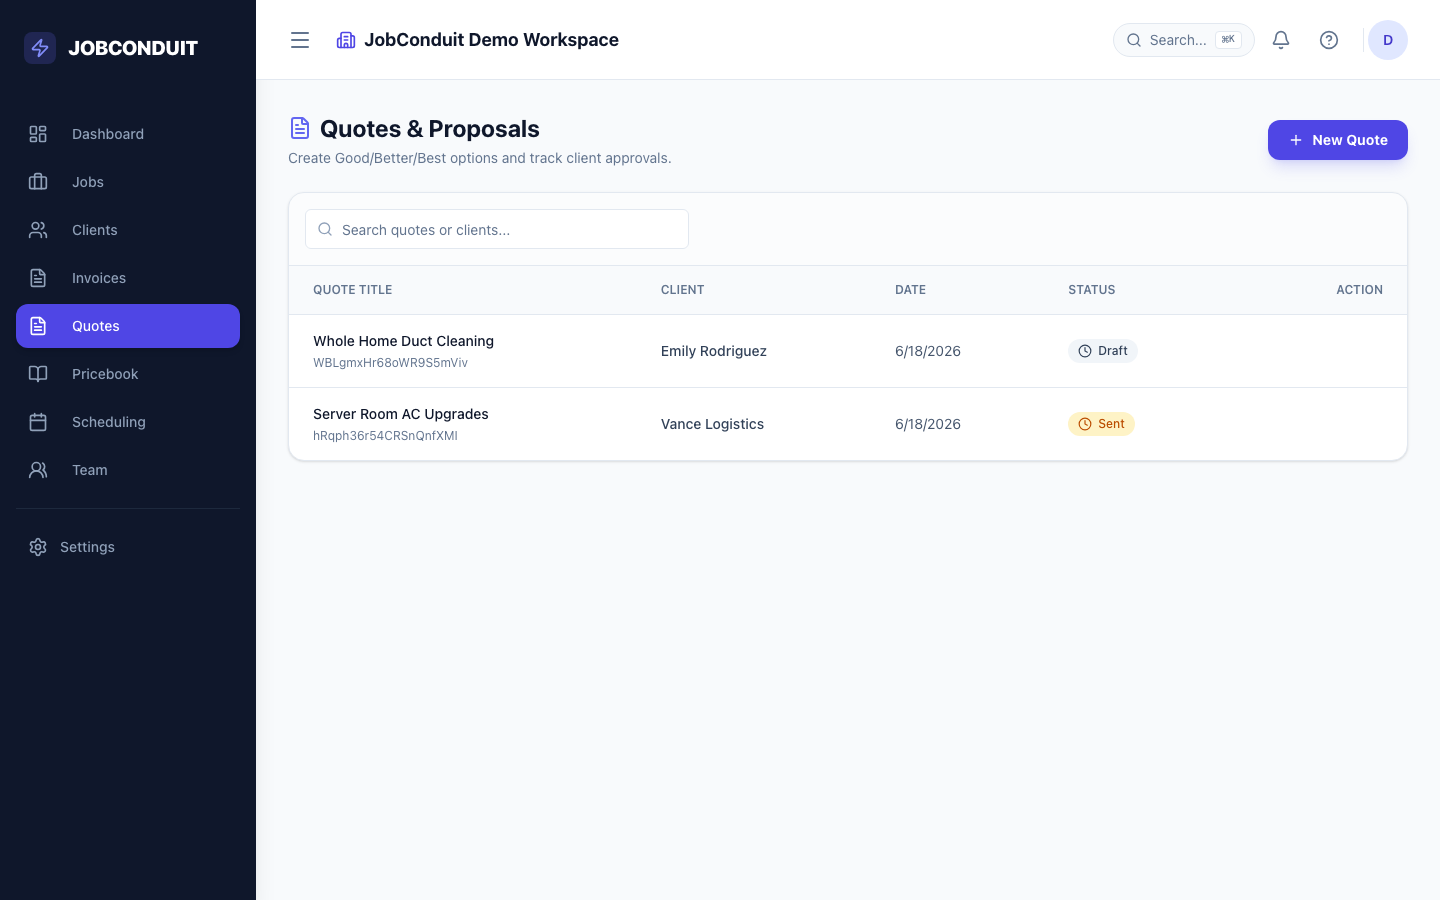
Task: Go to Dashboard in sidebar
Action: coord(128,134)
